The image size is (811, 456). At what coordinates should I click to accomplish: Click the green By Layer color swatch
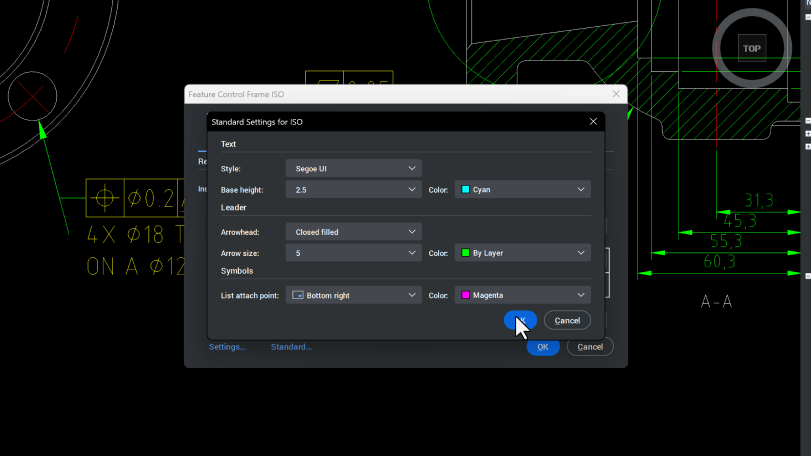tap(465, 253)
